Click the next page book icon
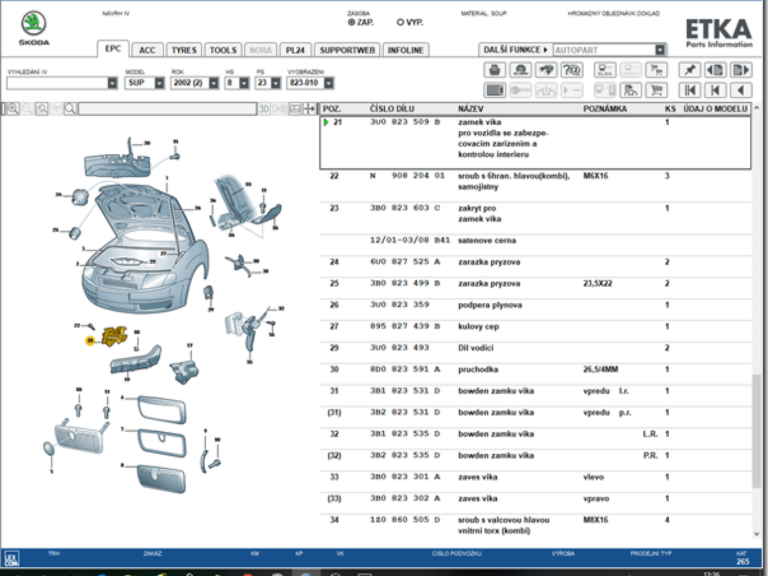This screenshot has height=576, width=768. point(740,70)
